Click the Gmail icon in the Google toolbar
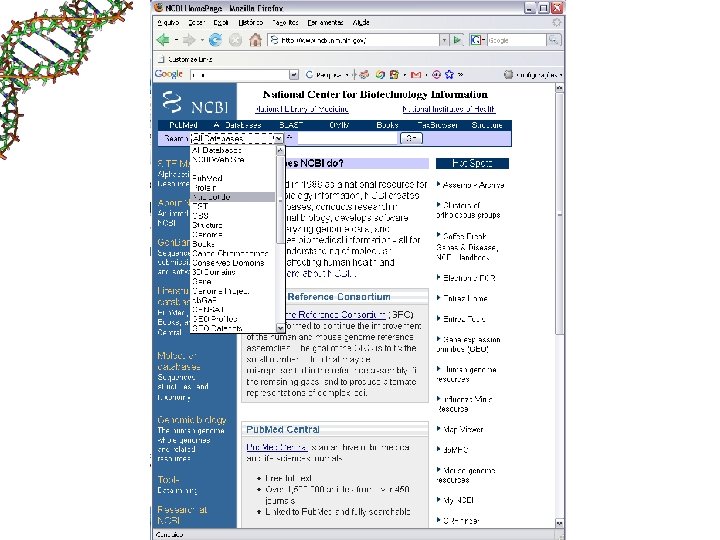 pos(416,74)
